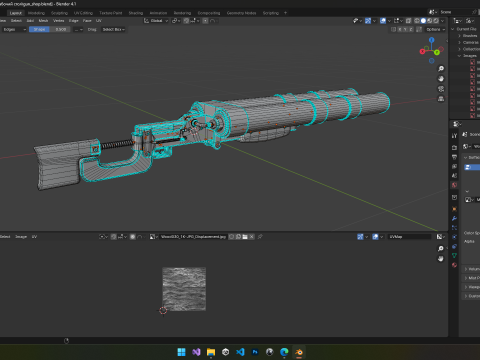
Task: Open the viewport Options dropdown
Action: click(435, 29)
